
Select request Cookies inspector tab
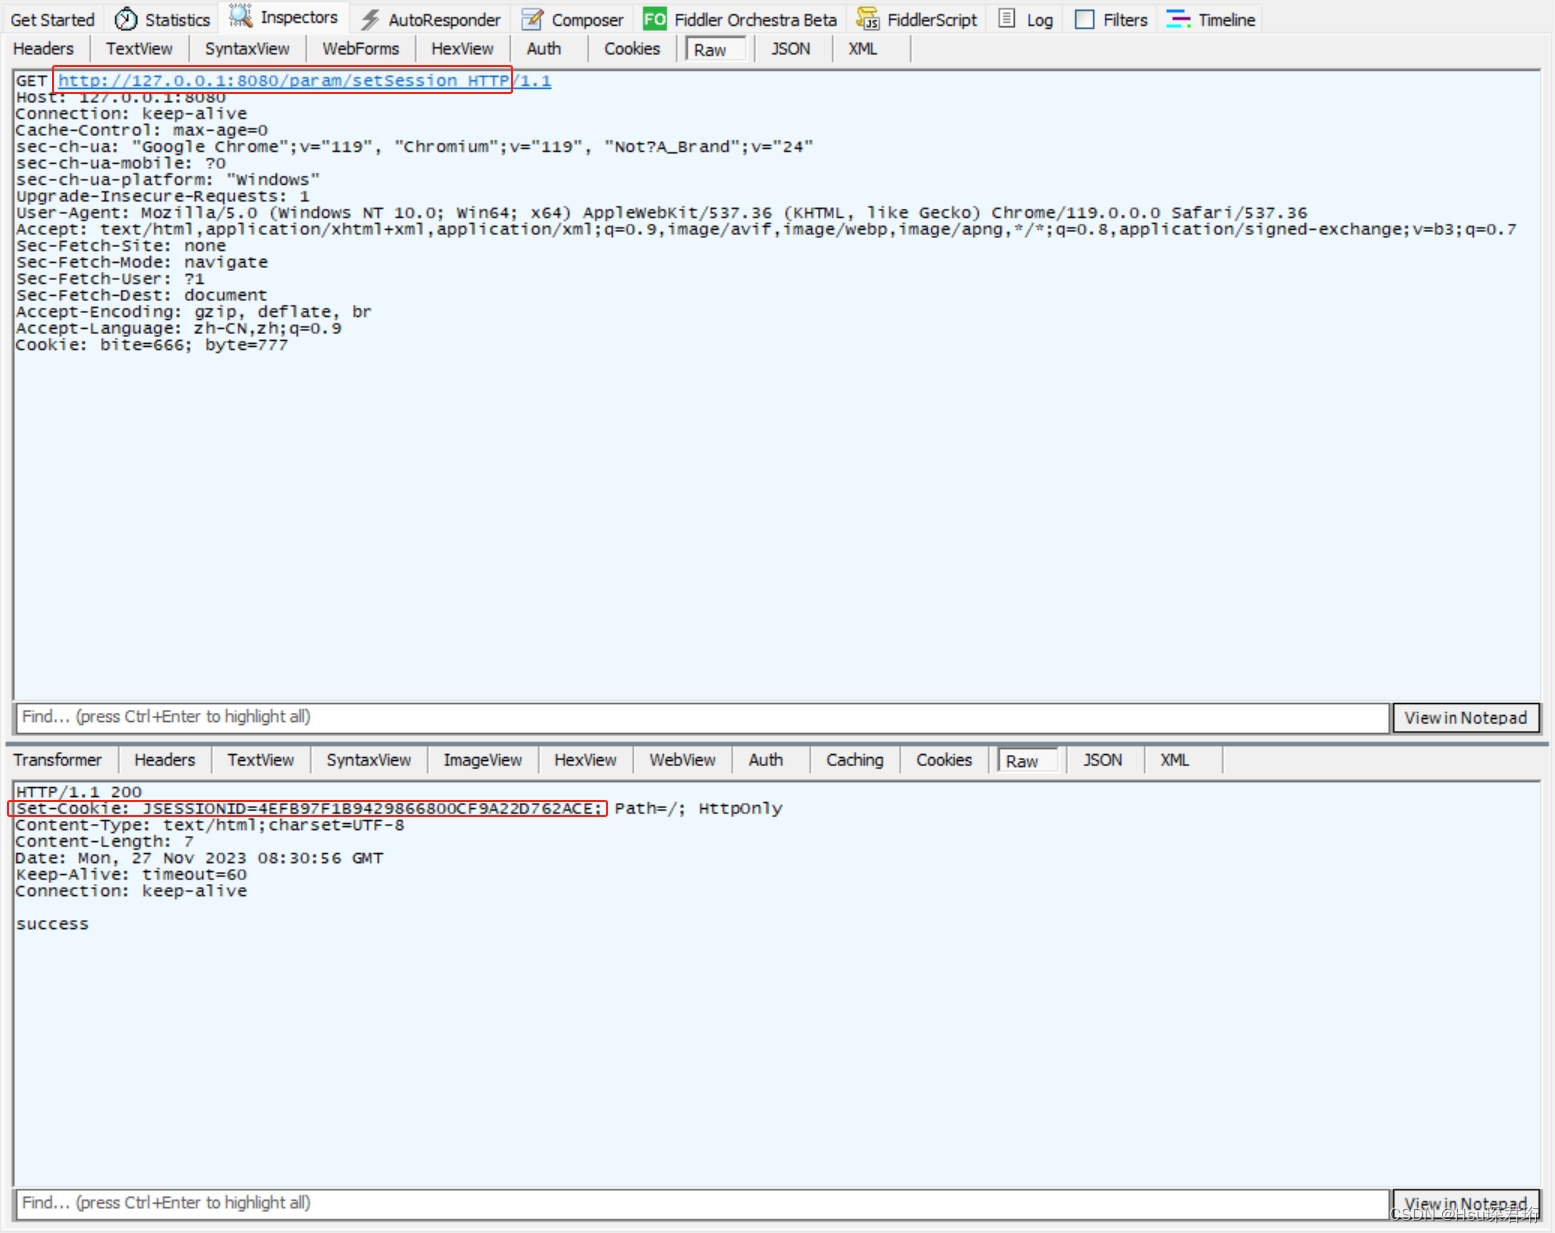tap(632, 48)
